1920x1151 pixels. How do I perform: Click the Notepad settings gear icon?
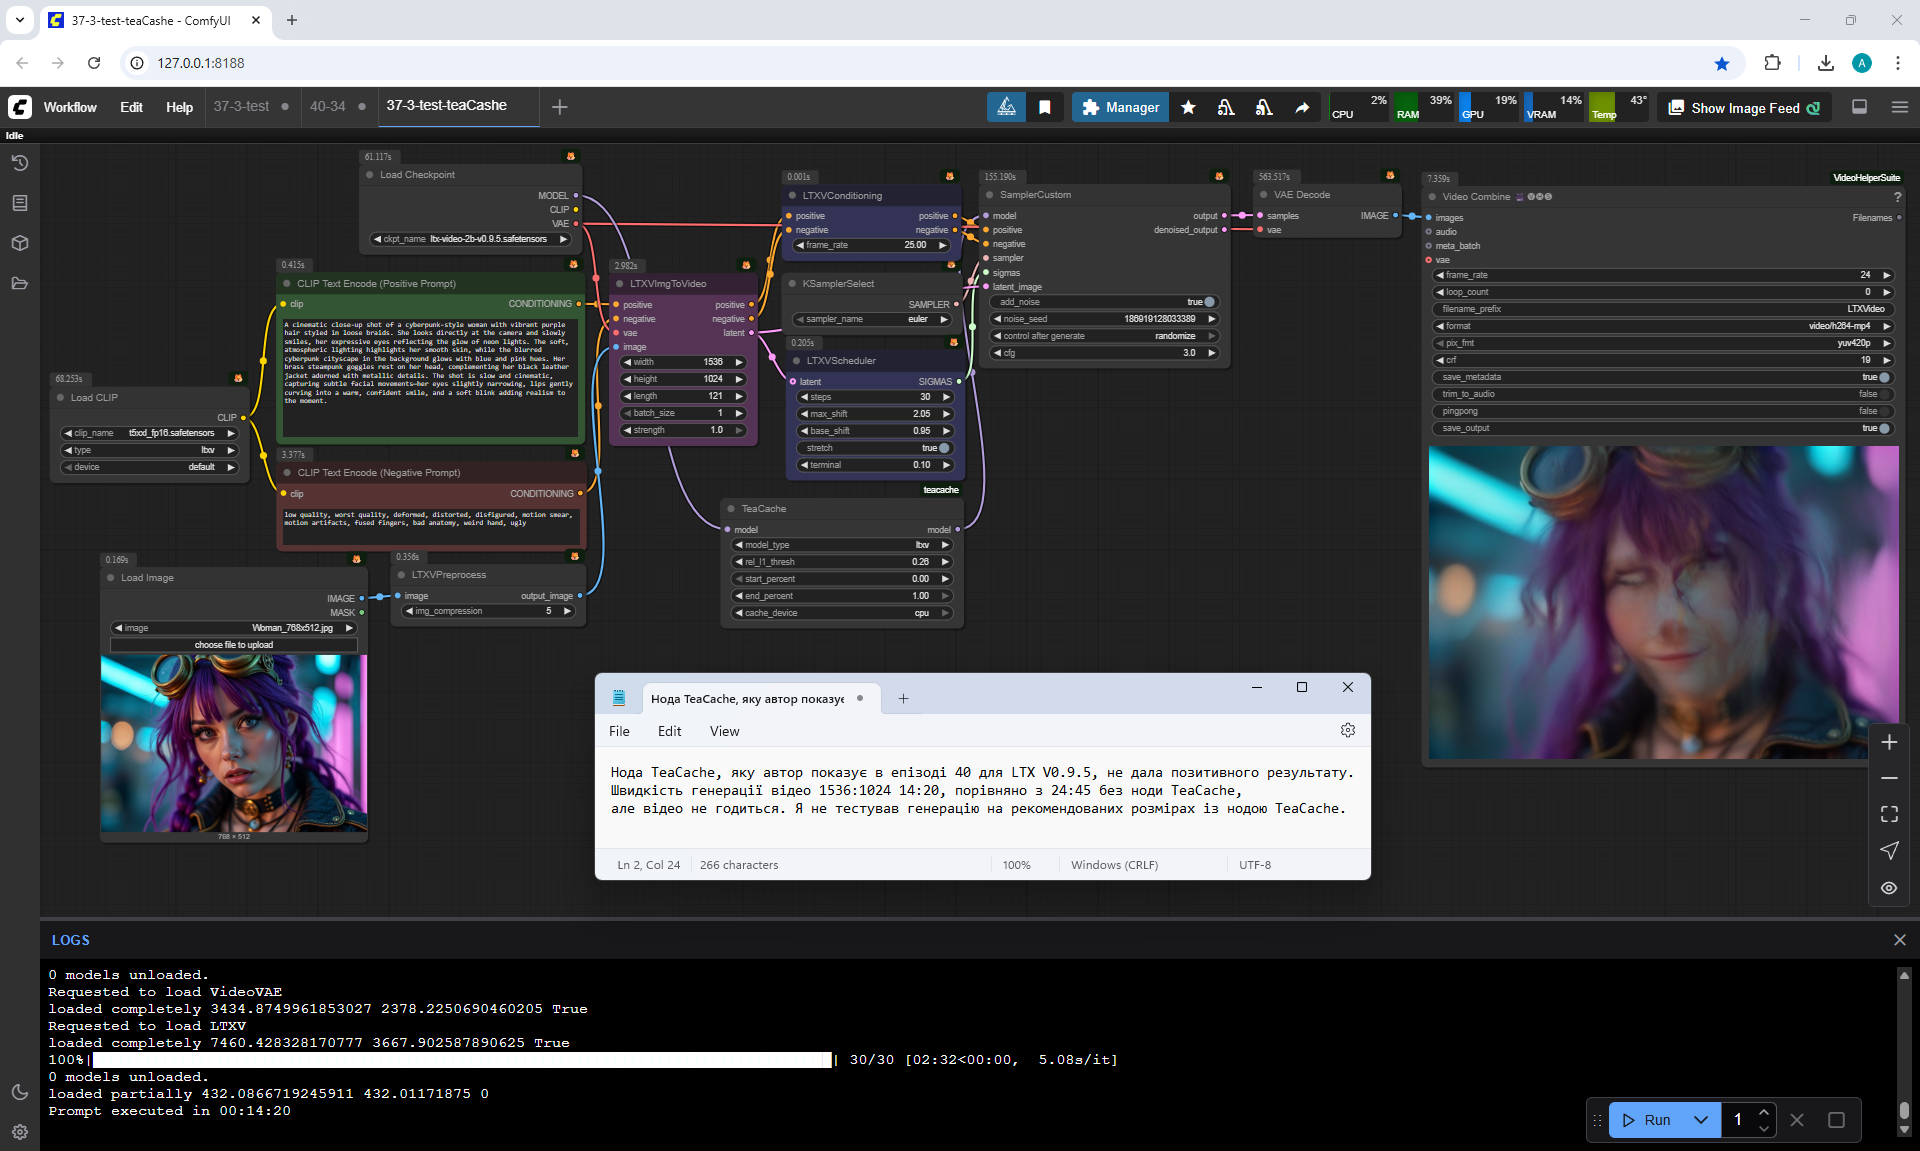tap(1347, 731)
